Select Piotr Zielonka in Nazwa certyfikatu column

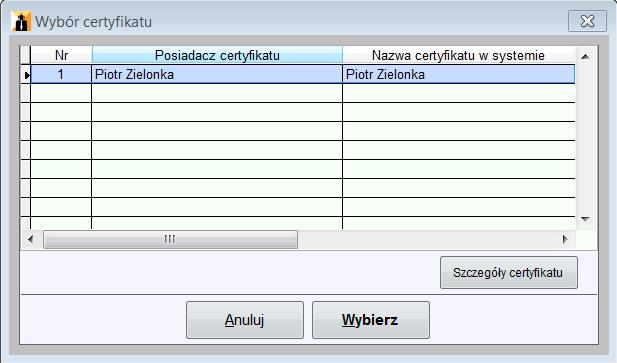click(459, 74)
